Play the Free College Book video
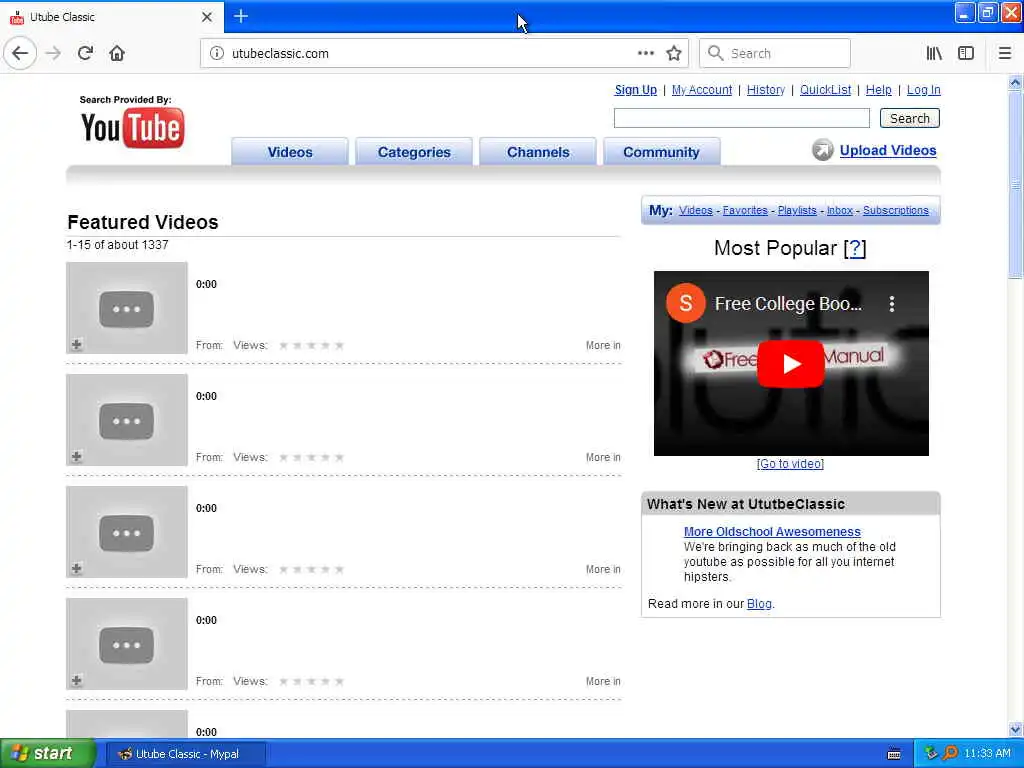 pyautogui.click(x=791, y=364)
